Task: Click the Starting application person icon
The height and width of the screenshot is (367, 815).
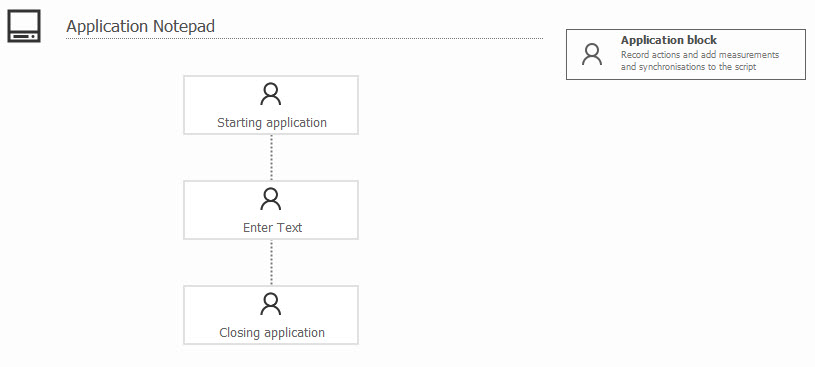Action: pos(271,94)
